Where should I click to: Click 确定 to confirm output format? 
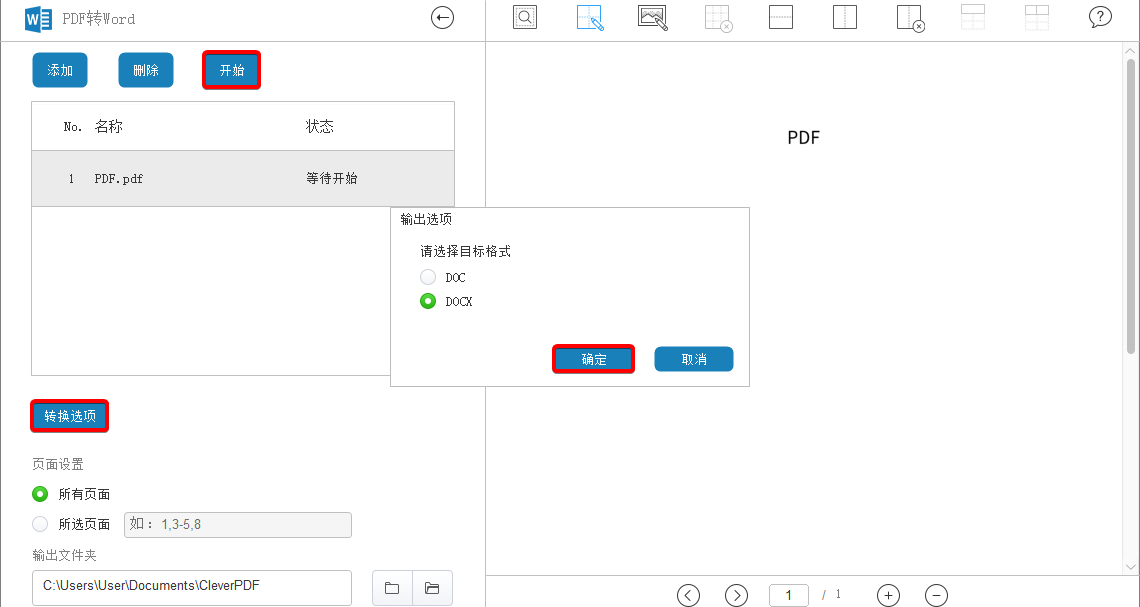[593, 358]
